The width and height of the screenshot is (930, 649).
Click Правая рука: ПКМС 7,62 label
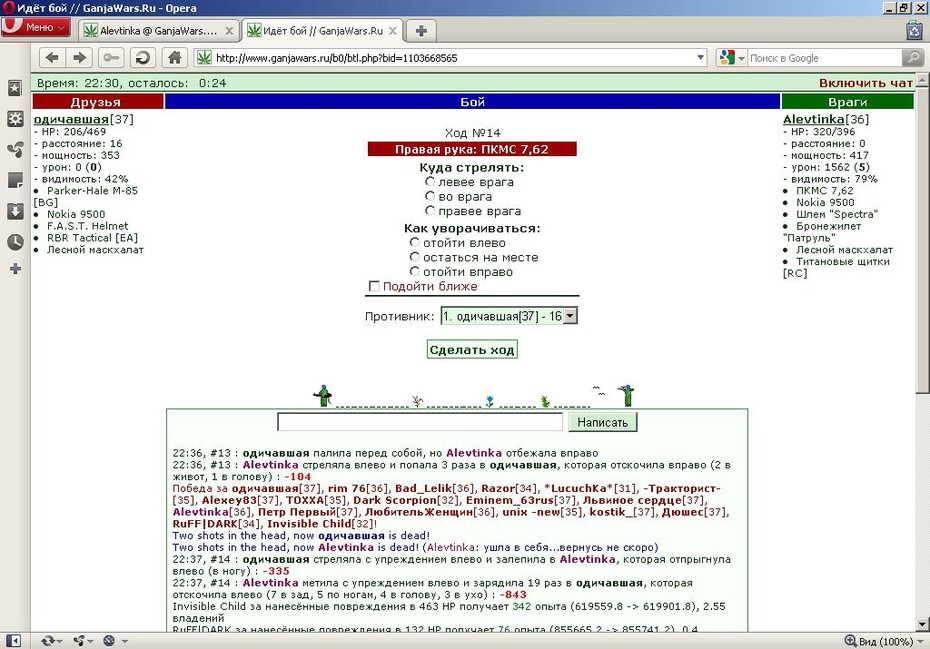(x=472, y=149)
